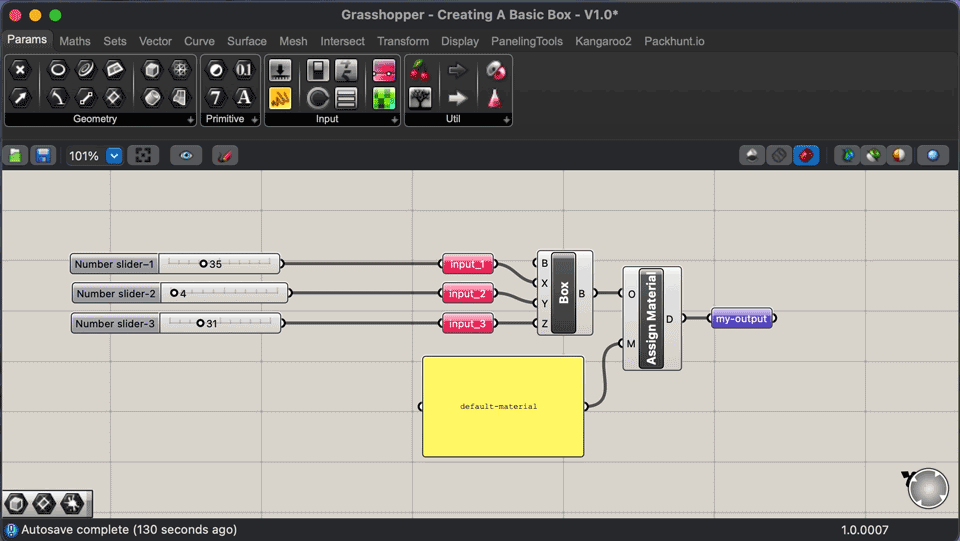
Task: Select the Value List input icon
Action: tap(346, 98)
